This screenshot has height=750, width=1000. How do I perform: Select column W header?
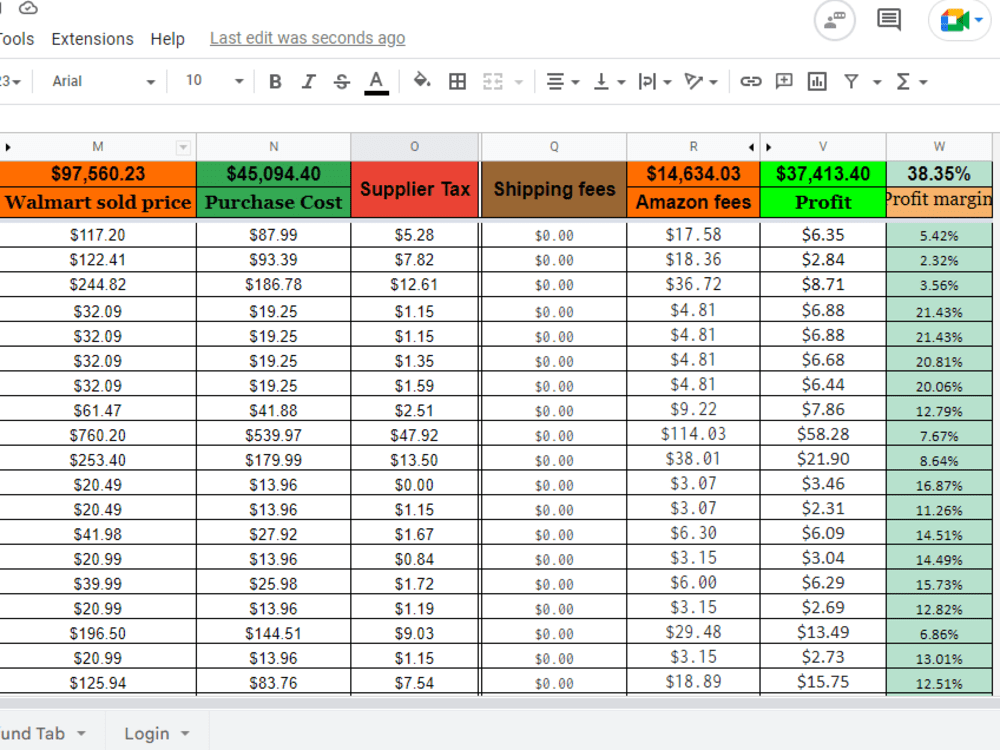939,147
